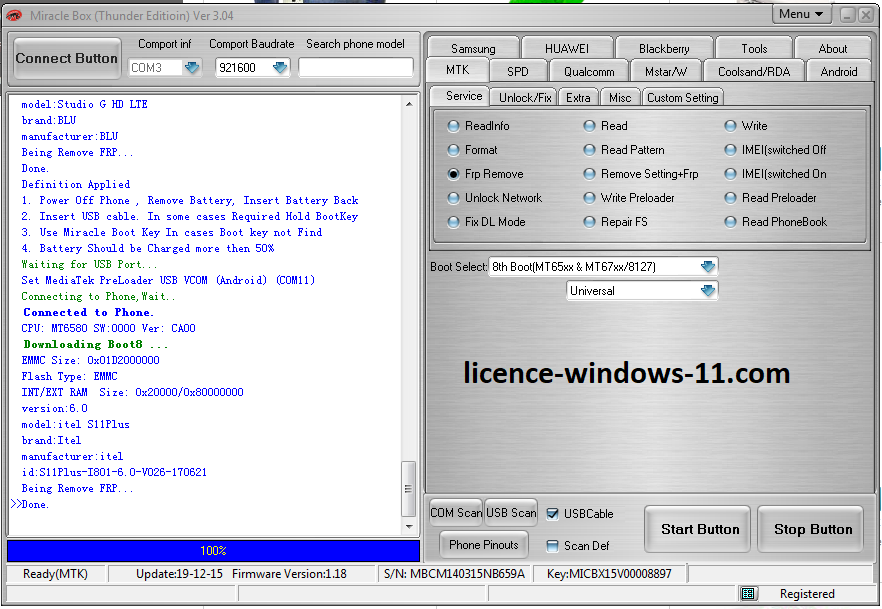Viewport: 882px width, 609px height.
Task: Click the keyboard icon in status bar
Action: pyautogui.click(x=748, y=594)
